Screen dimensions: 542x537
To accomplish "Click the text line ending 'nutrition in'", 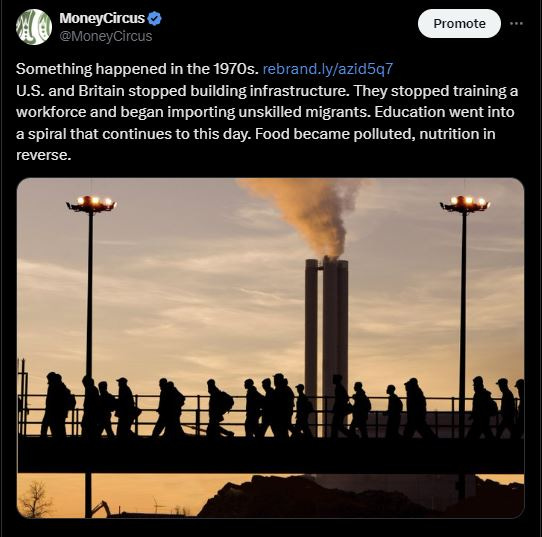I will coord(256,134).
